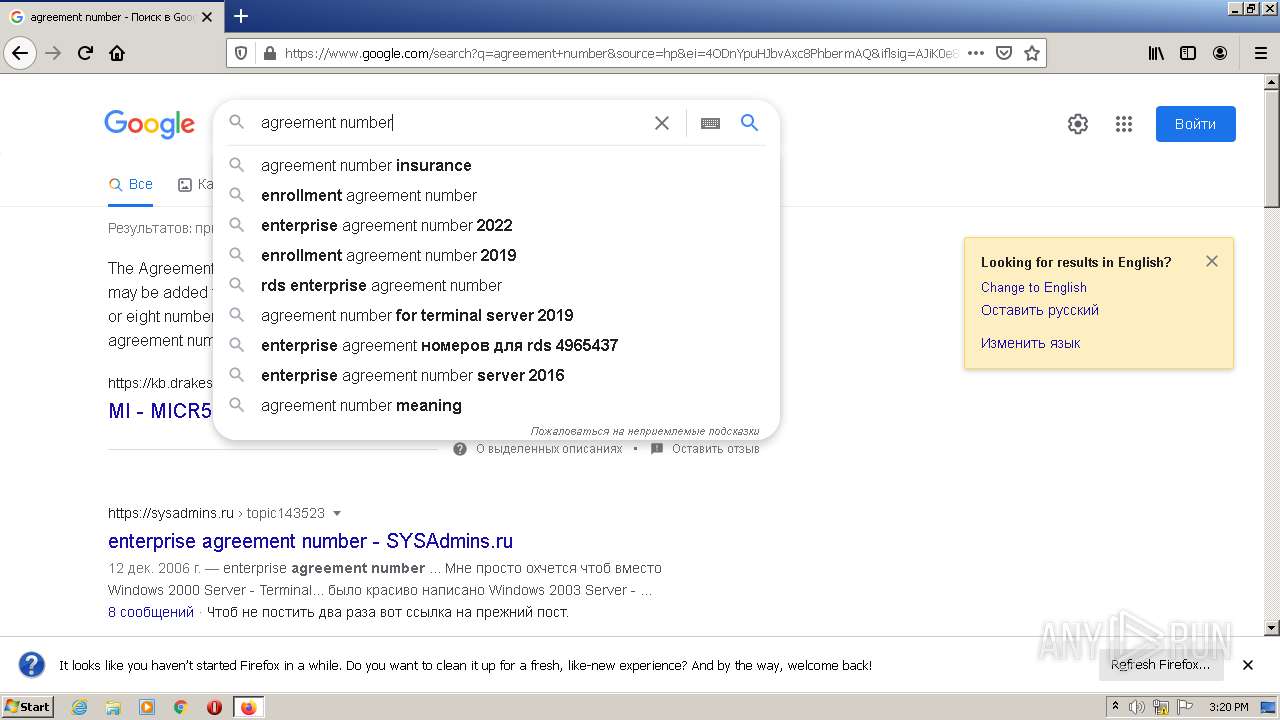Dismiss the Refresh Firefox notification bar
The height and width of the screenshot is (720, 1280).
1248,665
